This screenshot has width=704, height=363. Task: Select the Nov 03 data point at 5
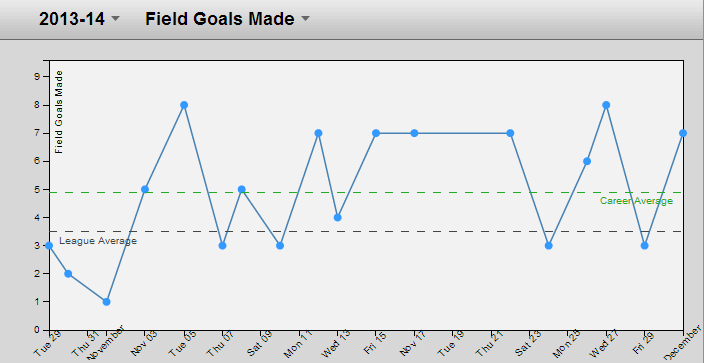tap(145, 189)
